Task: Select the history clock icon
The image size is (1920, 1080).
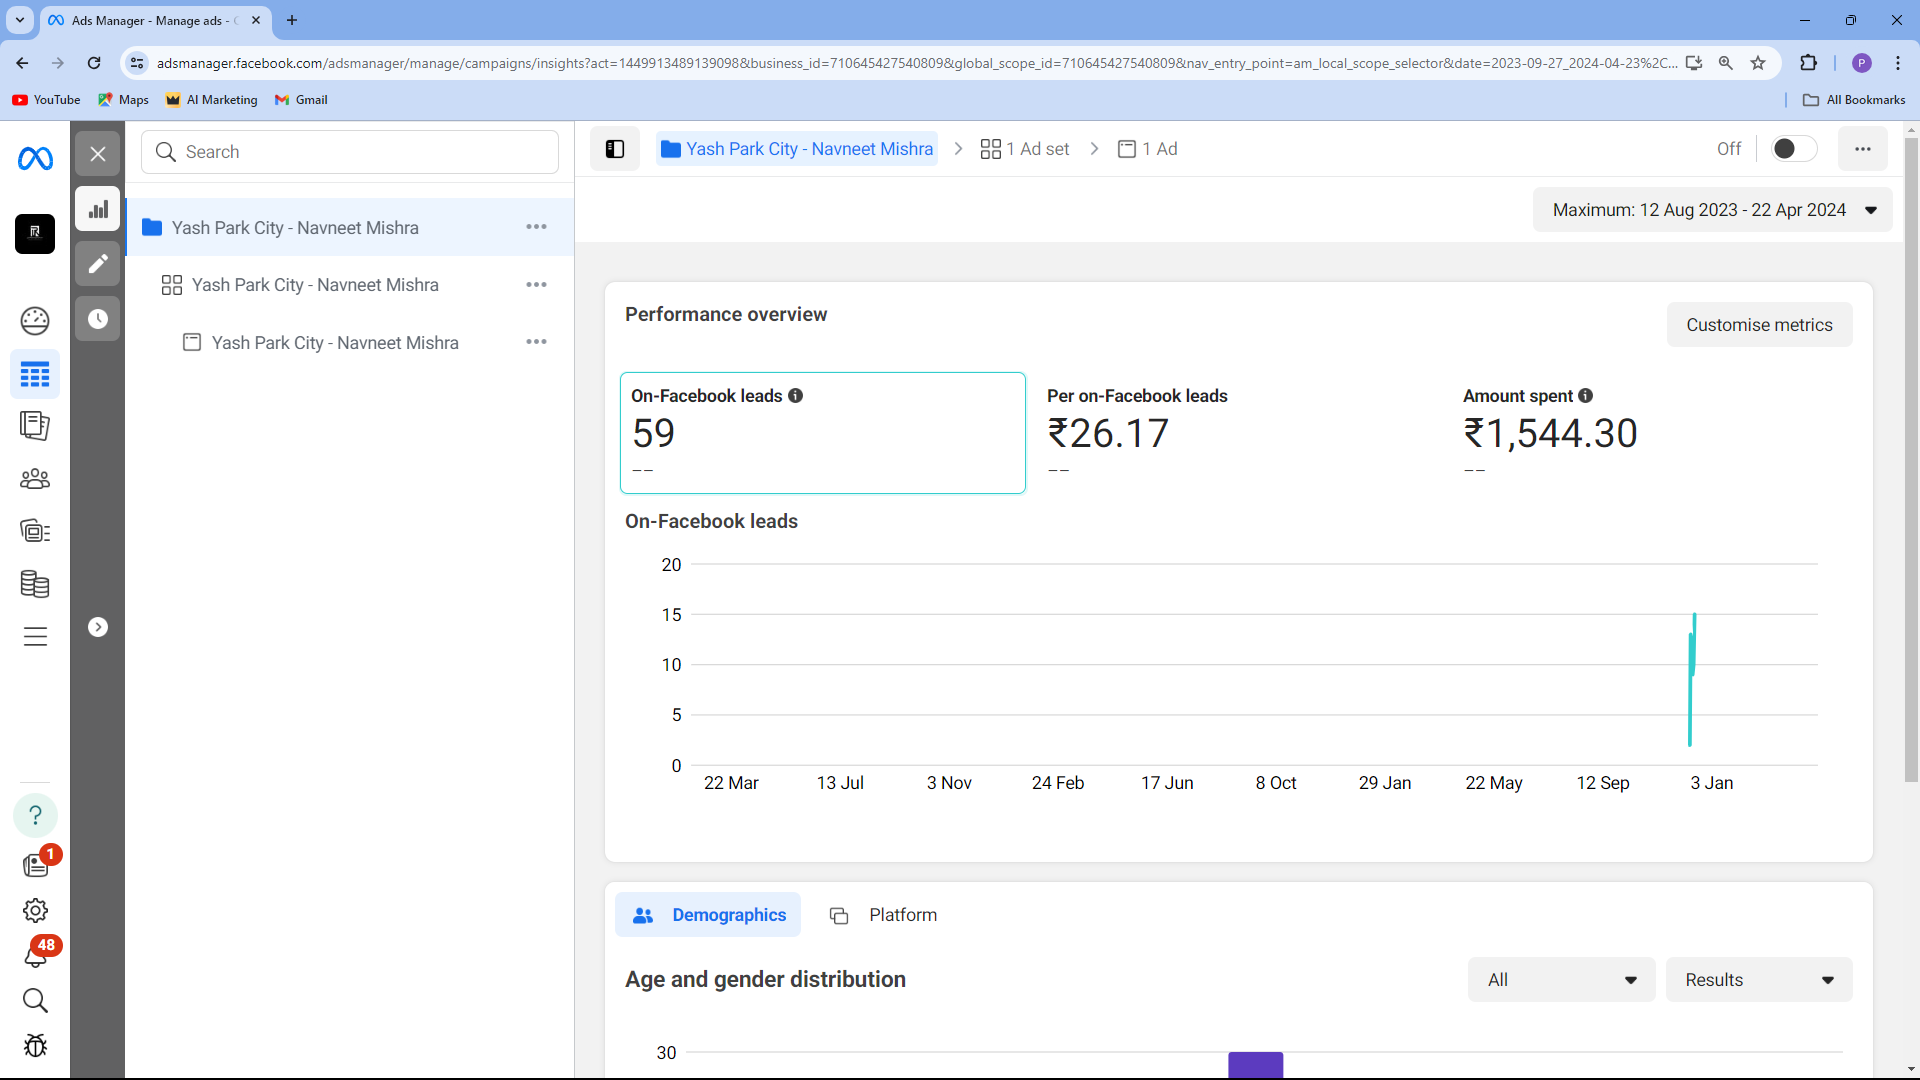Action: click(98, 319)
